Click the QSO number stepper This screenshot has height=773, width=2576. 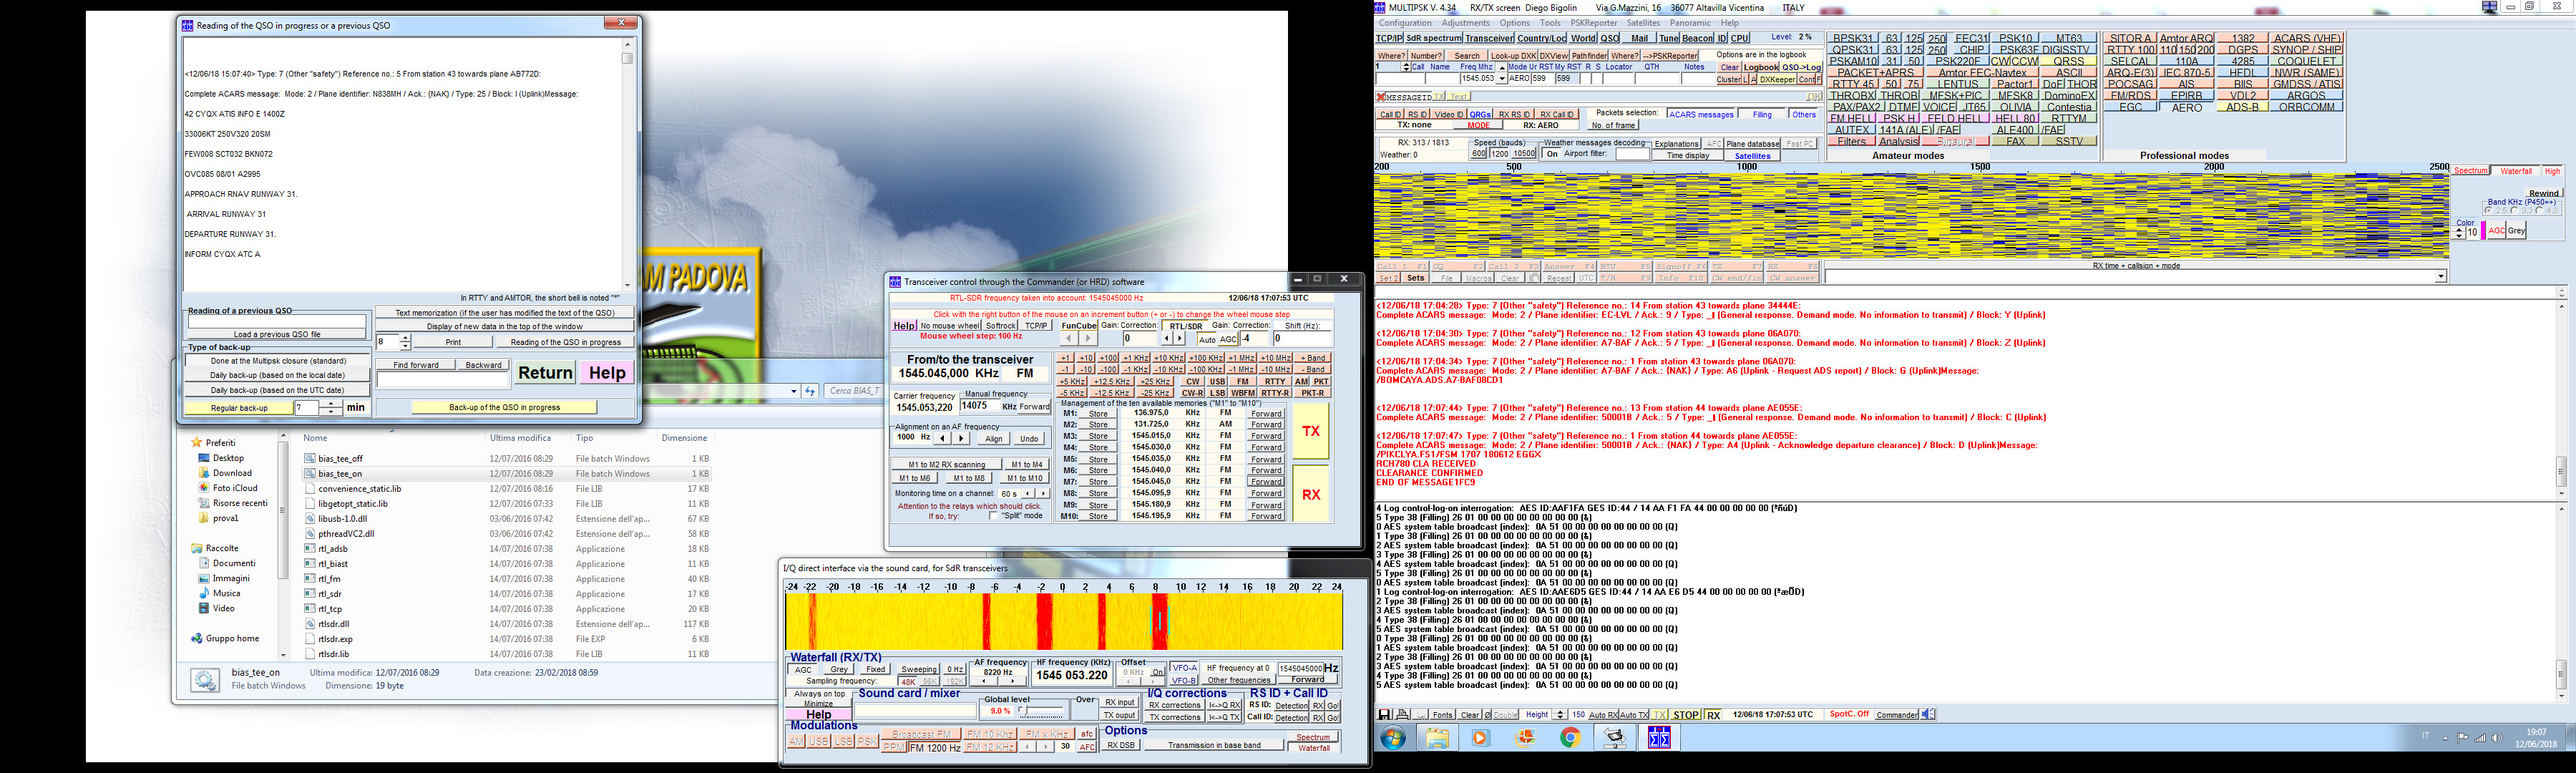pyautogui.click(x=1406, y=67)
